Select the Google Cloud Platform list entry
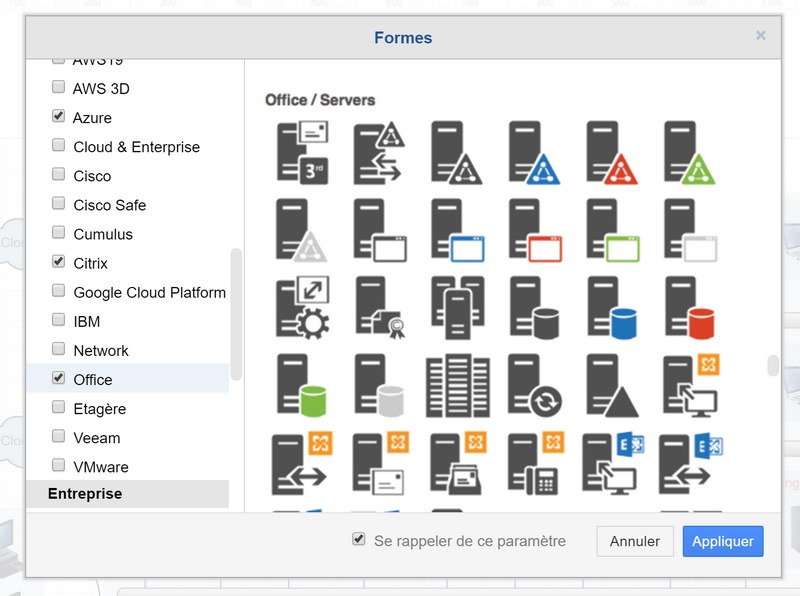 pyautogui.click(x=149, y=292)
